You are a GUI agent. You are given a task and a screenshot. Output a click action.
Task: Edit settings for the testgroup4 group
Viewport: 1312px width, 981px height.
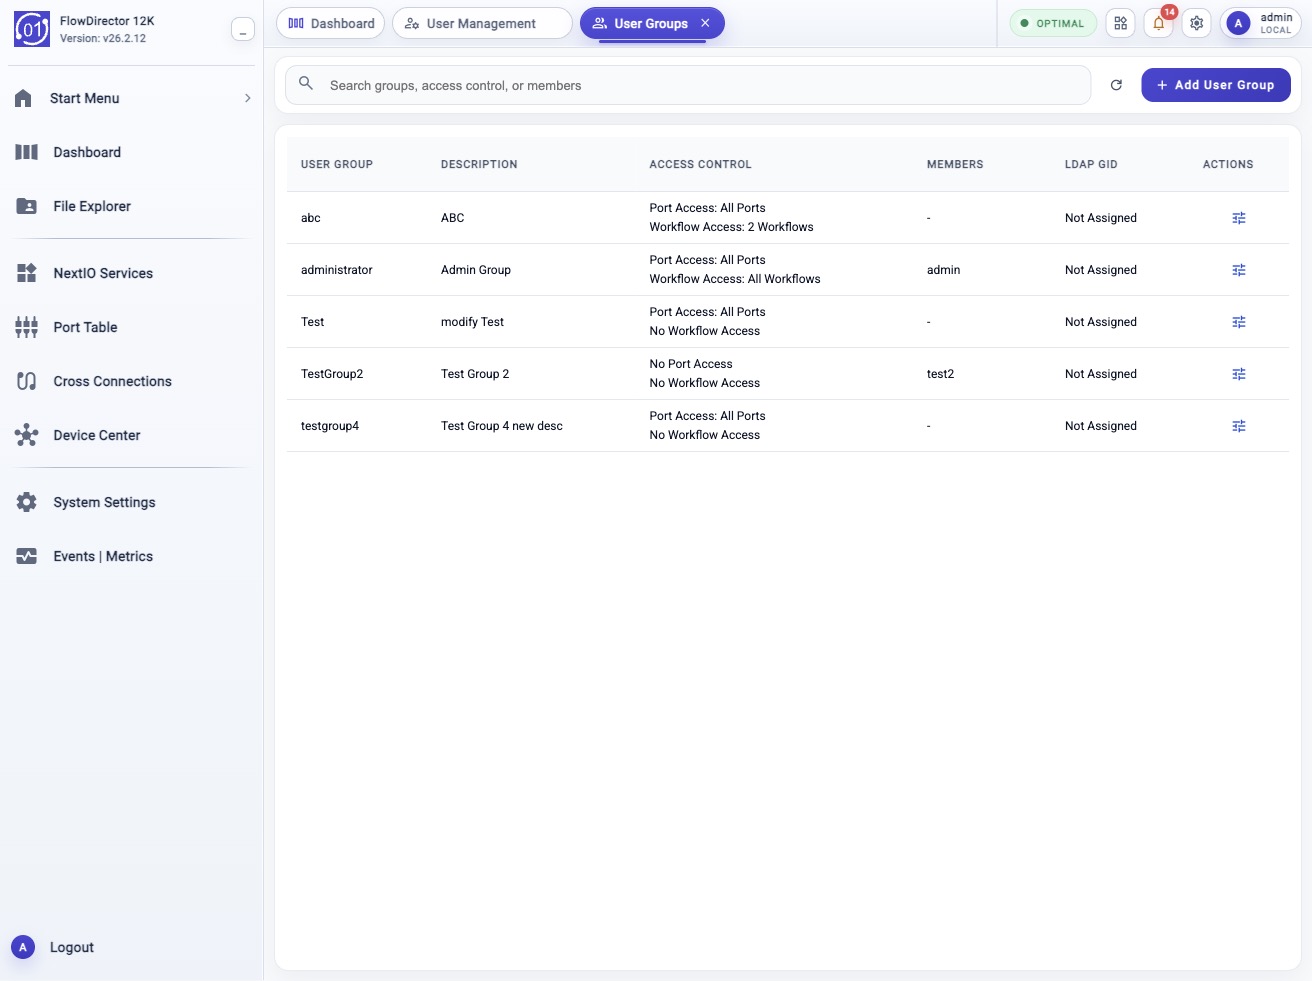1239,426
